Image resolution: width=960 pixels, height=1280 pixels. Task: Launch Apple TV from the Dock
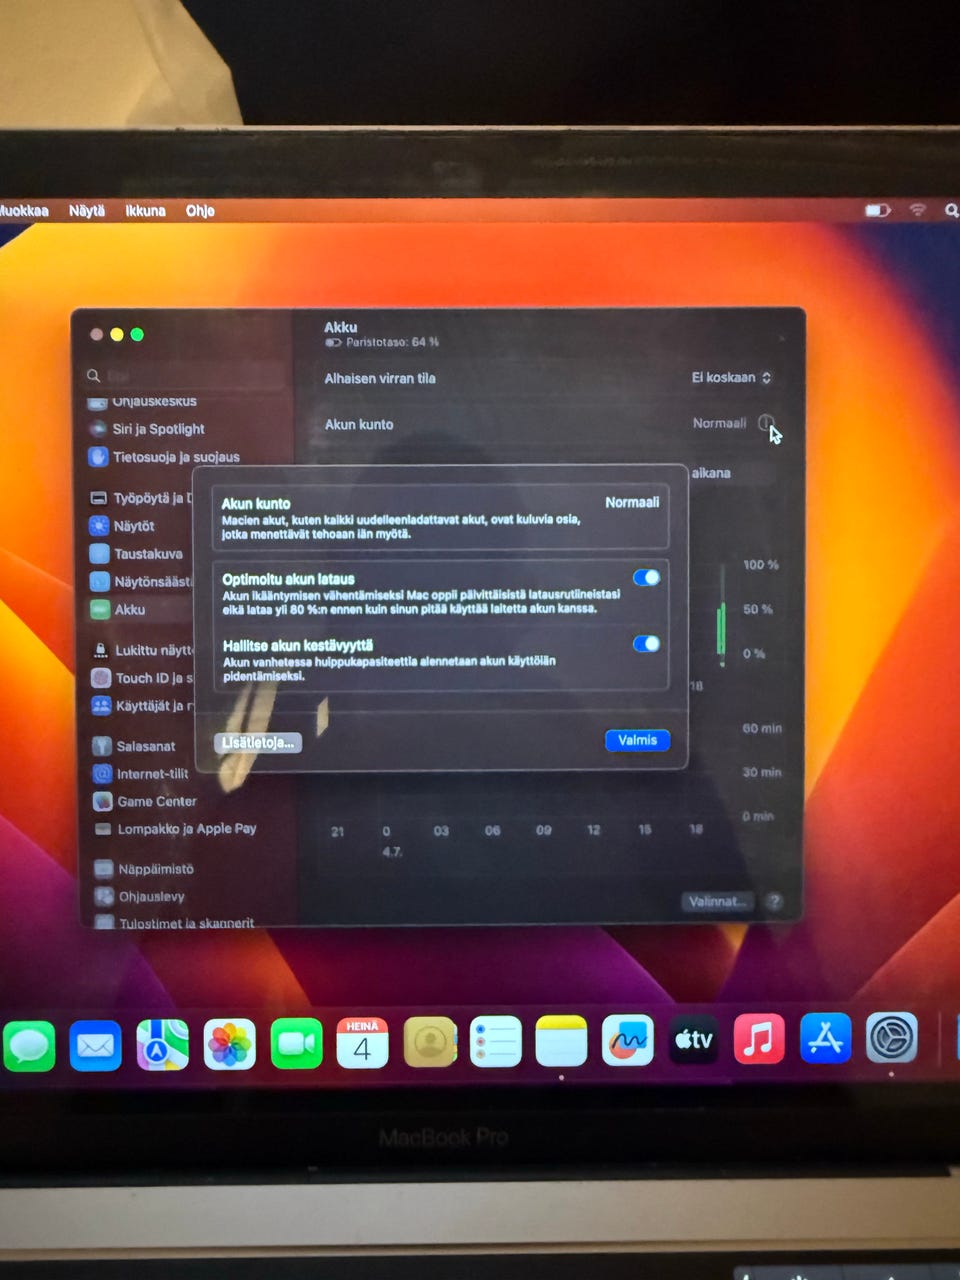point(693,1039)
